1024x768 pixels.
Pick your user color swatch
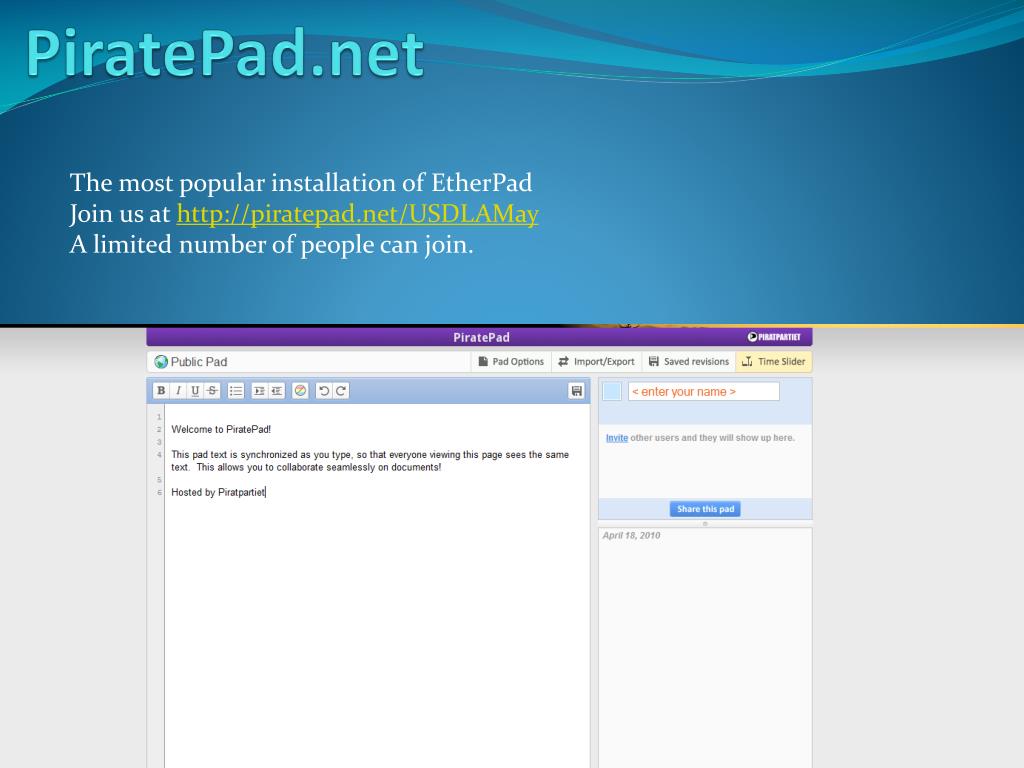click(612, 391)
